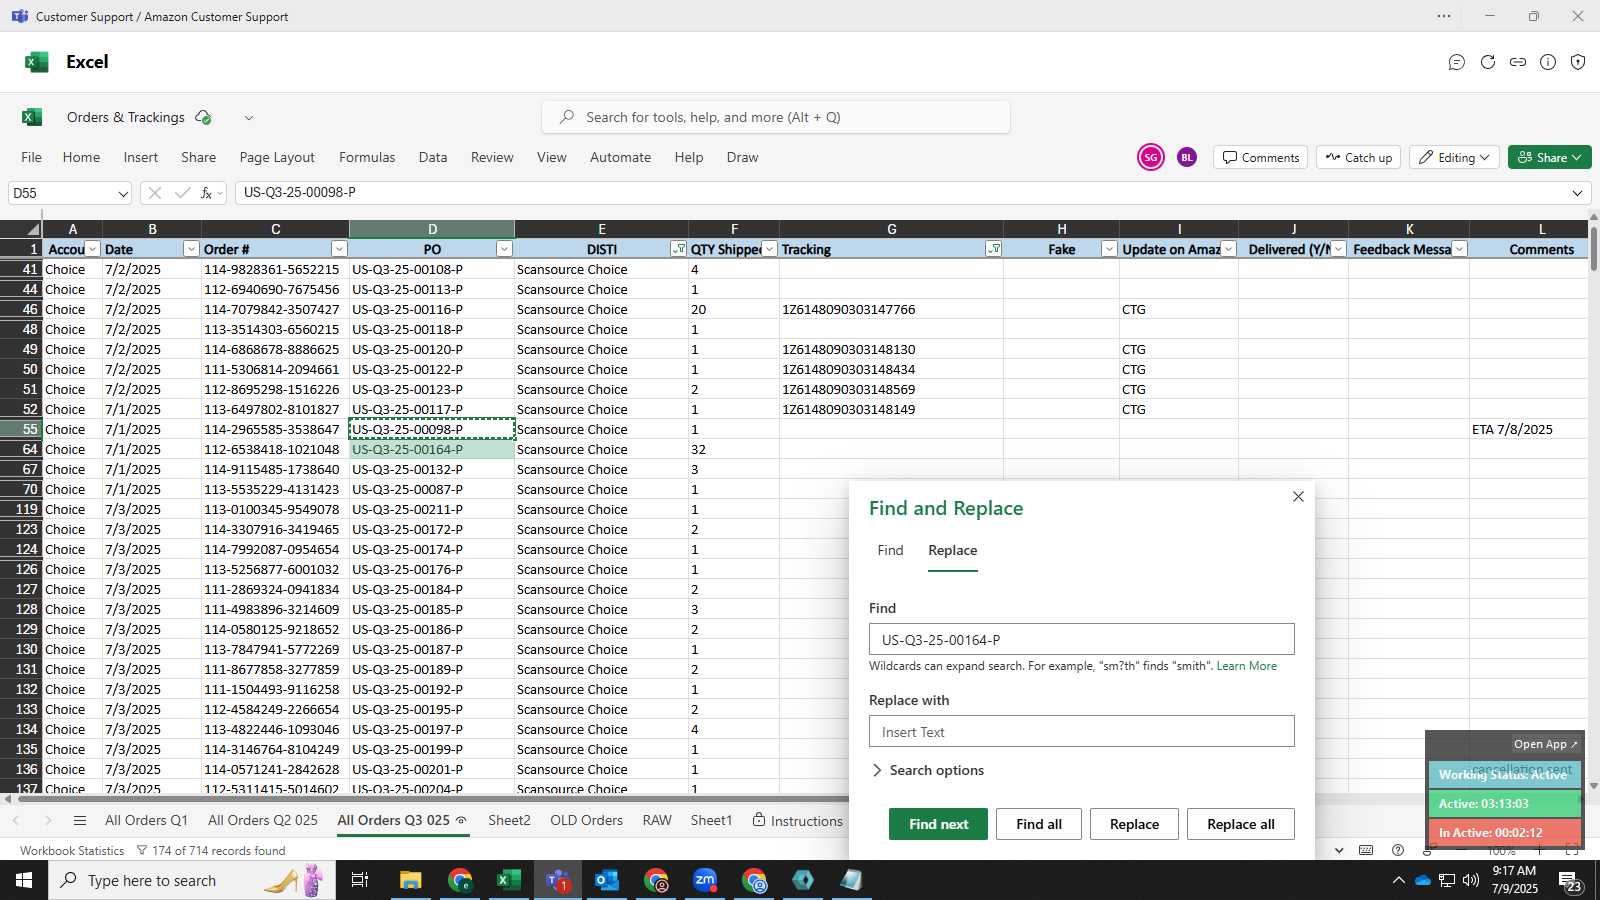Open the Accou column filter dropdown

93,249
